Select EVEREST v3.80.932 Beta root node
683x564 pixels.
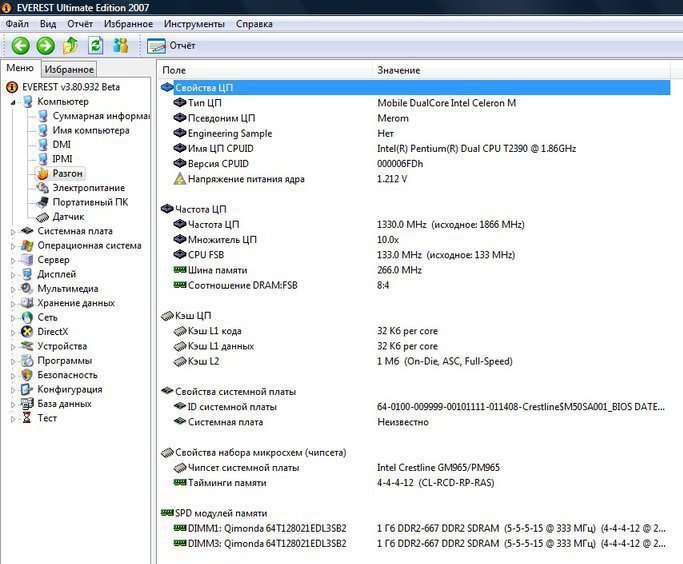pyautogui.click(x=71, y=87)
